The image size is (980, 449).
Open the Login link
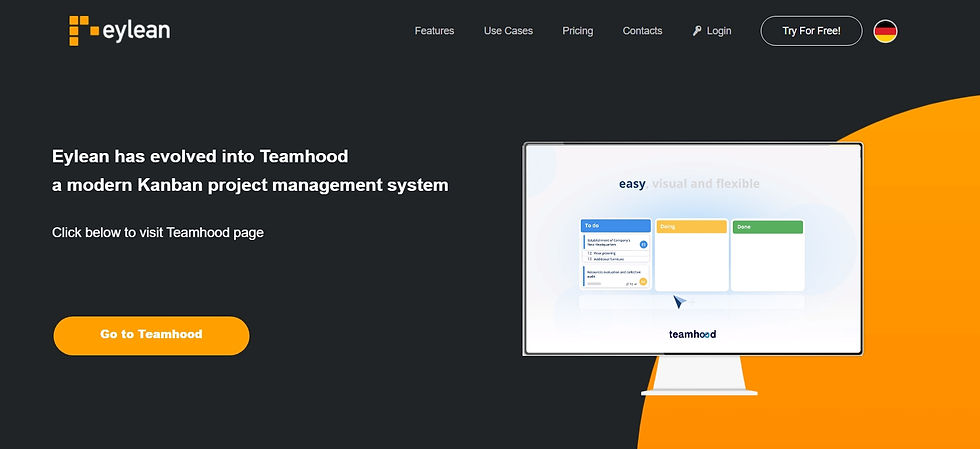(719, 31)
